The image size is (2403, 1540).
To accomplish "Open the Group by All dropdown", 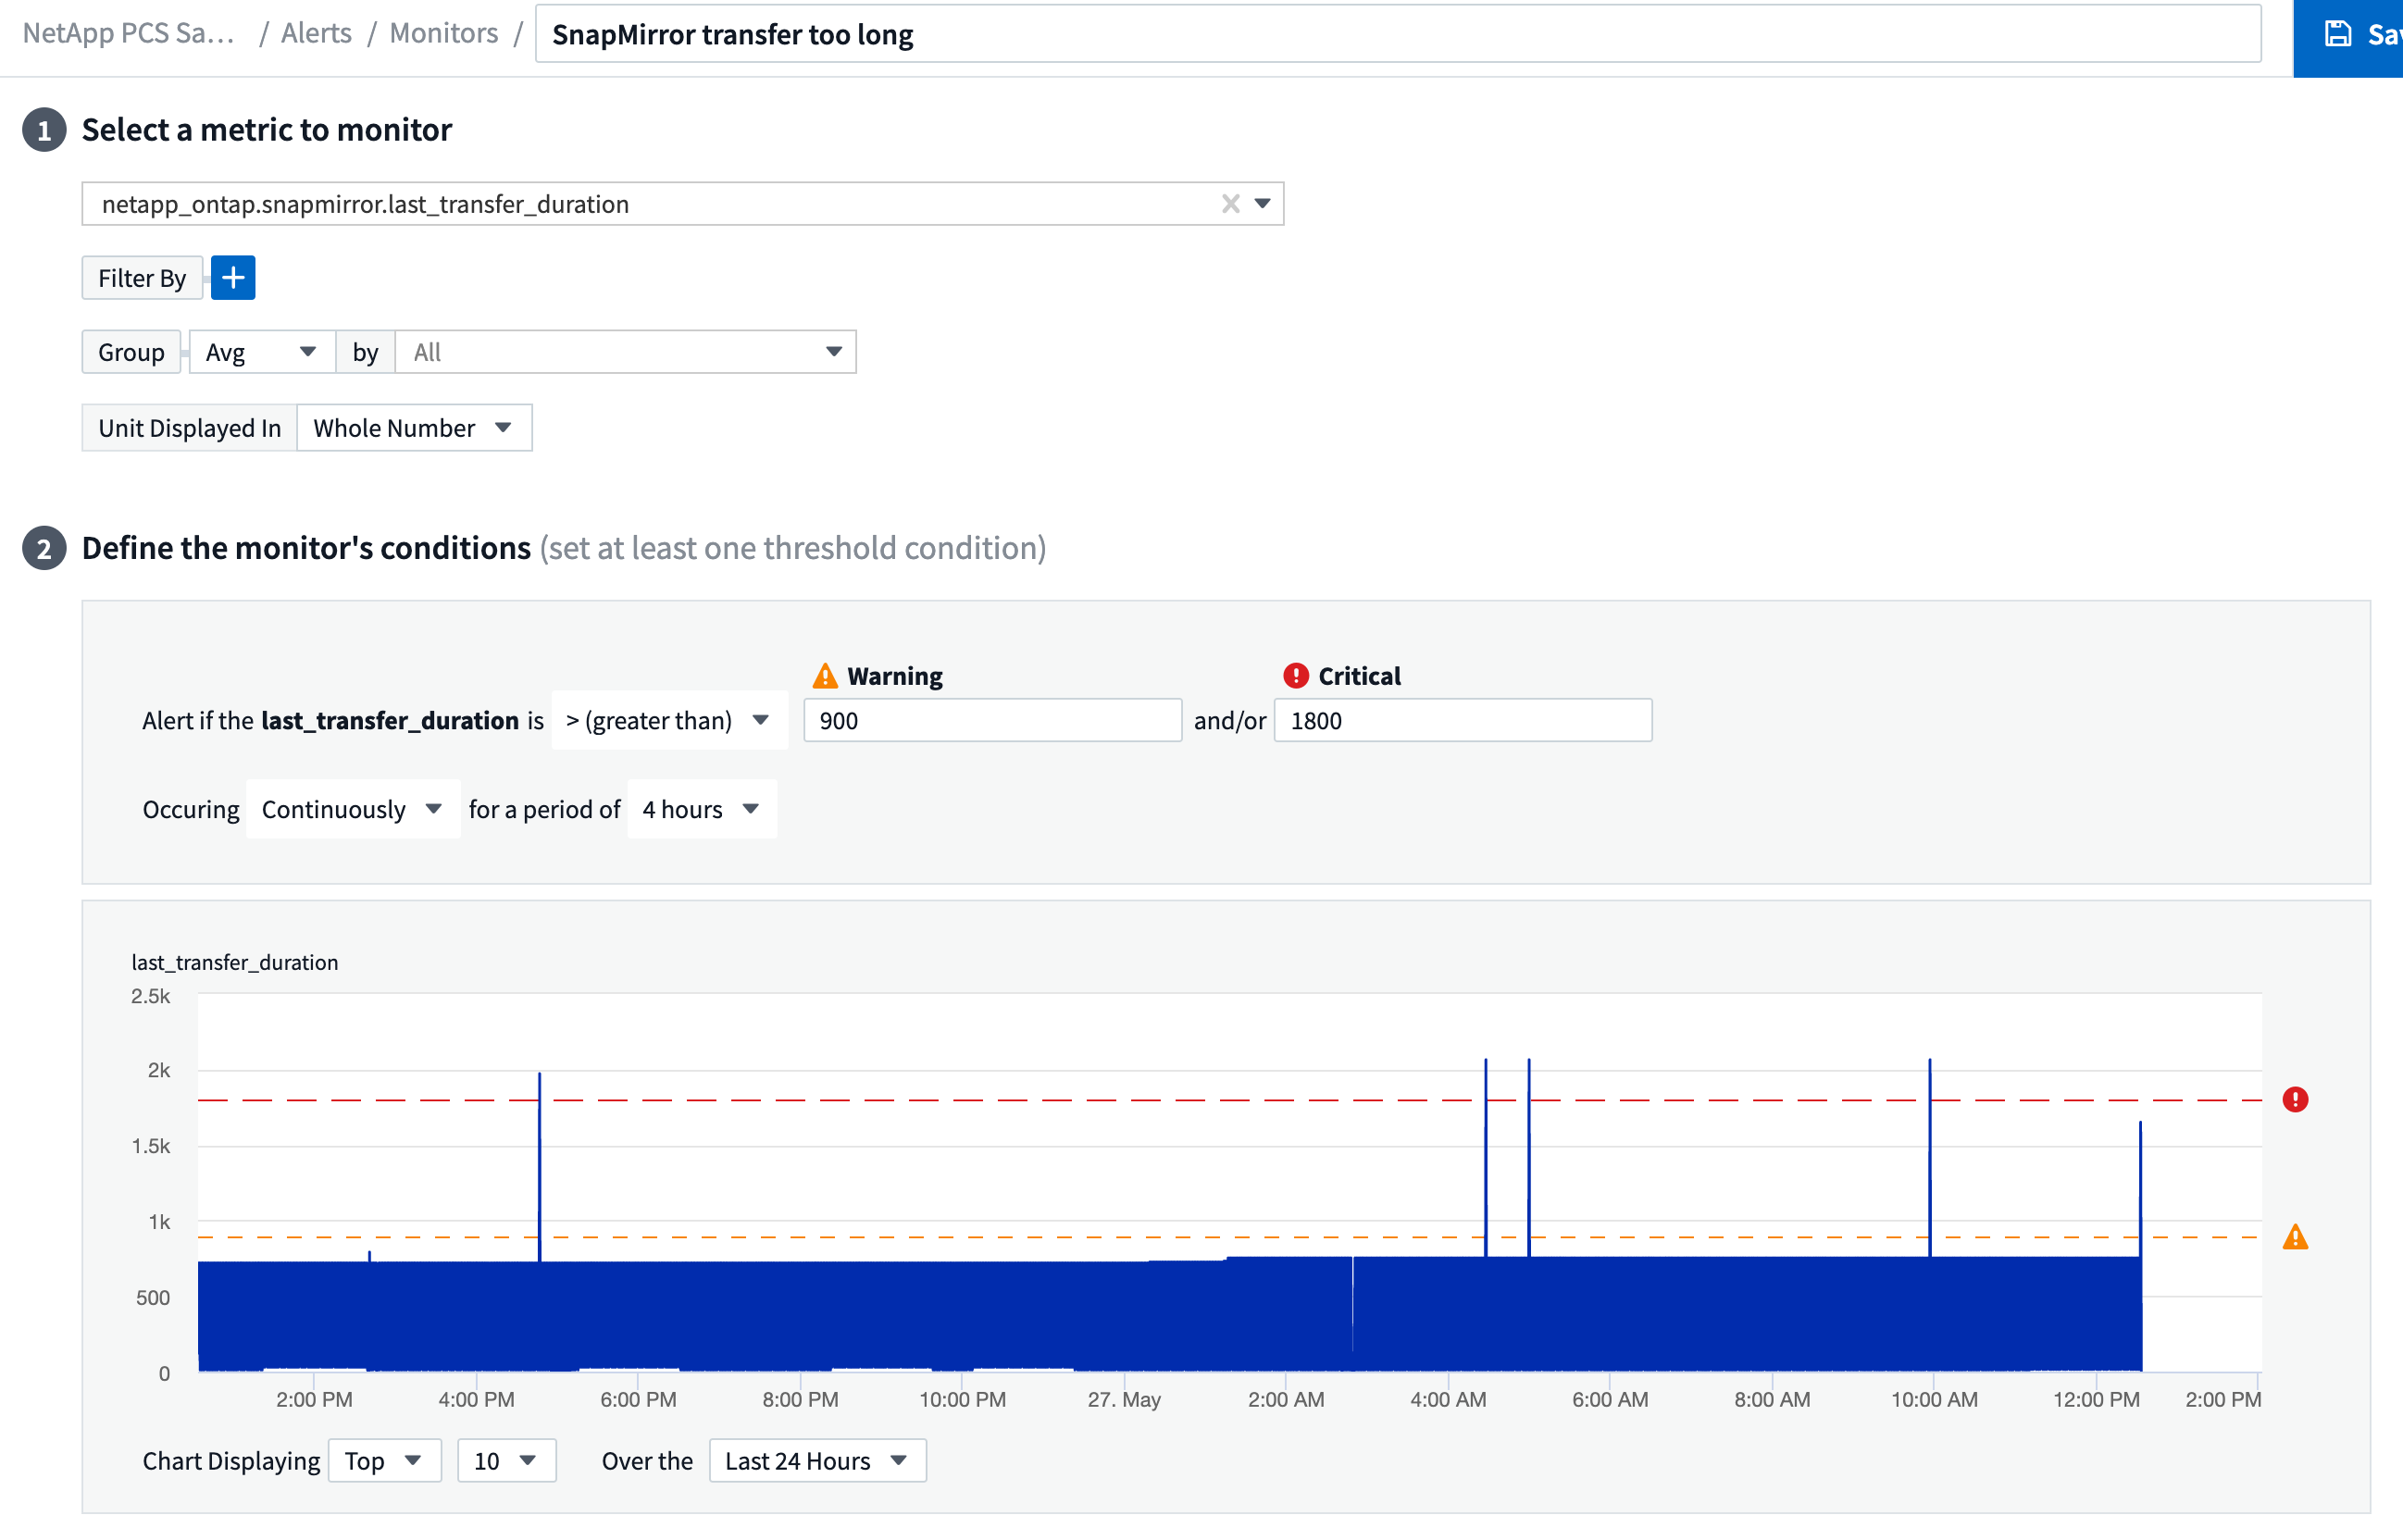I will click(x=833, y=351).
